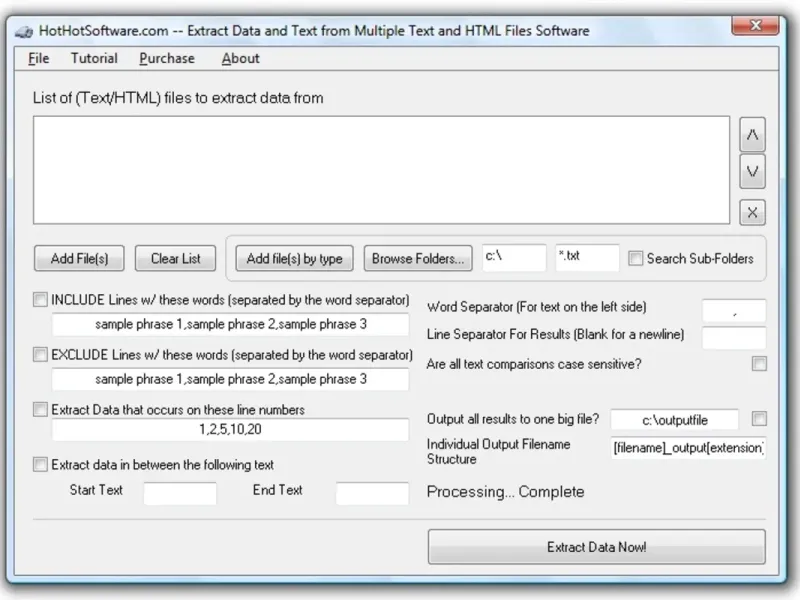This screenshot has height=600, width=800.
Task: Enable Extract data in between following text
Action: 40,464
